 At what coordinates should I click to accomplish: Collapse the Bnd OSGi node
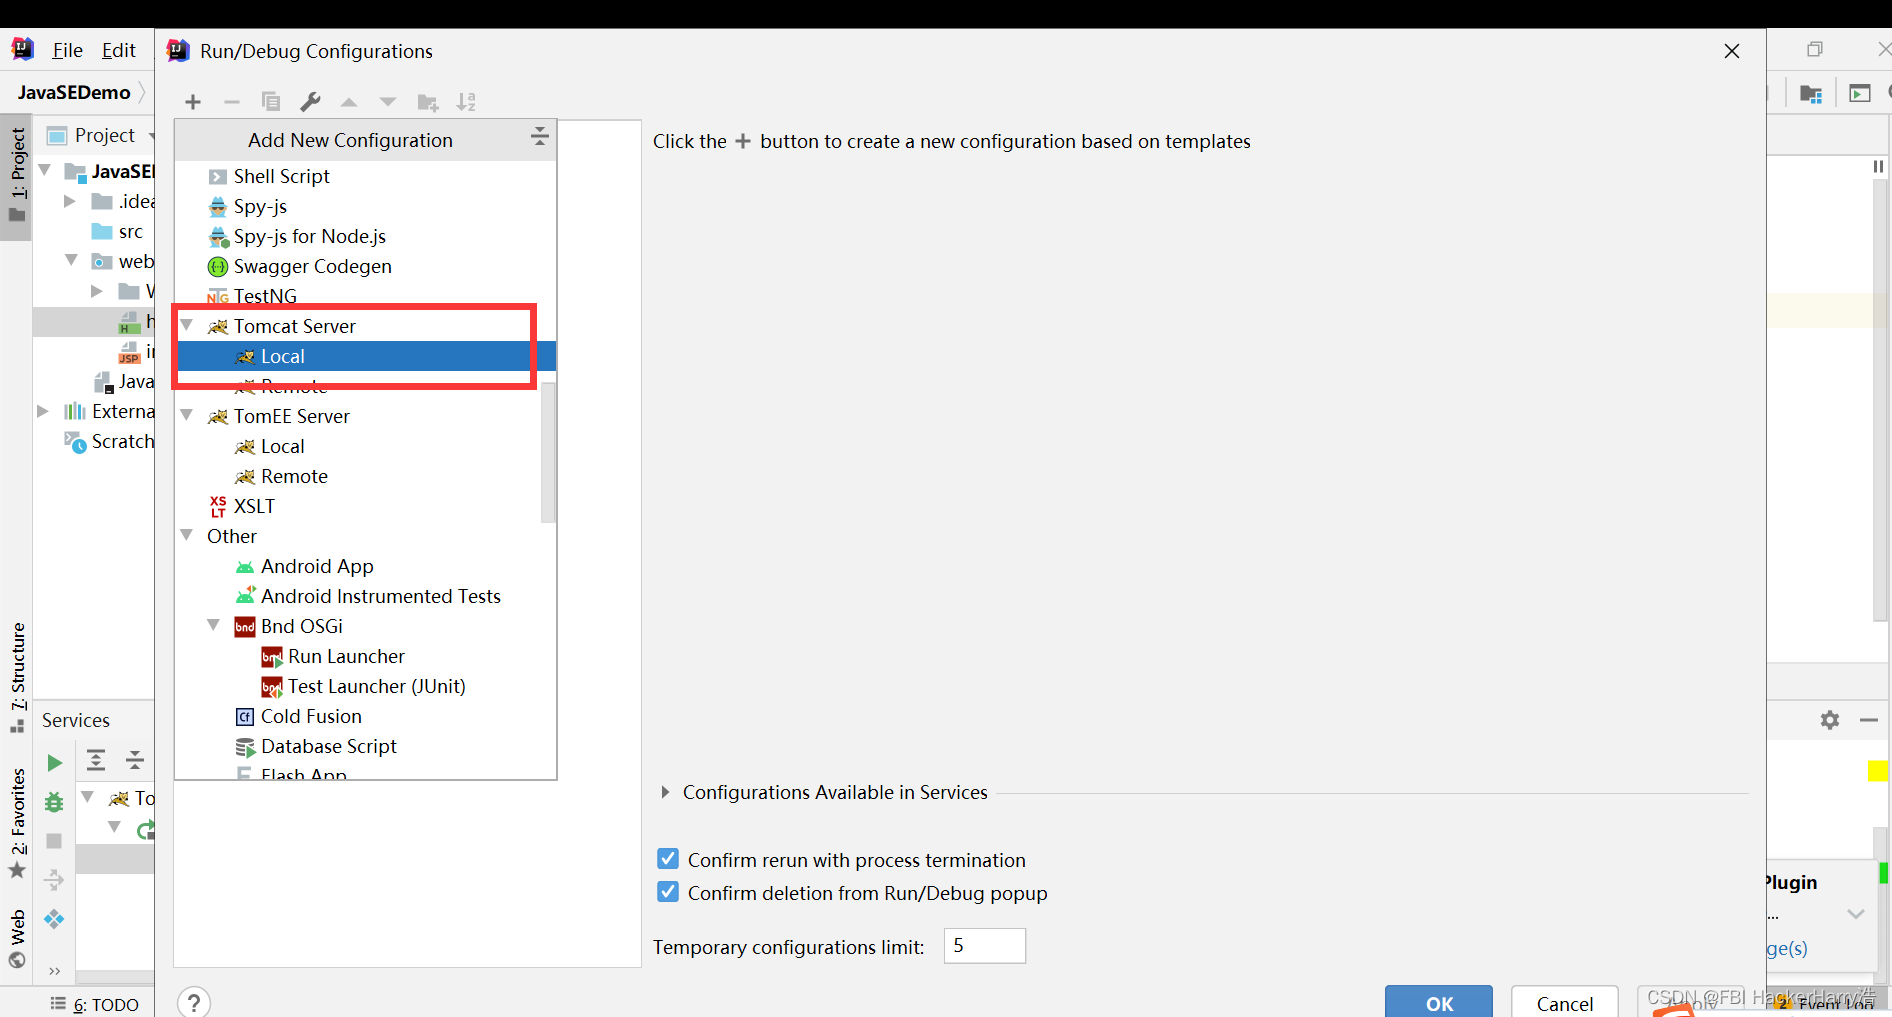point(214,625)
